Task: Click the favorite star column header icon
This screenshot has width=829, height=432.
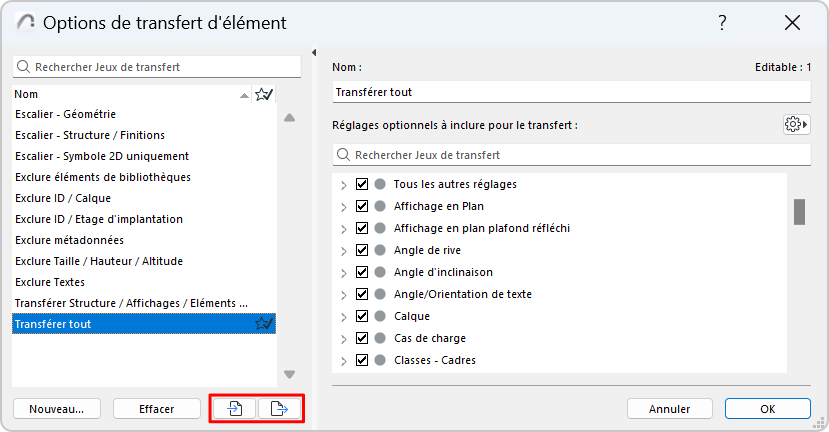Action: (x=264, y=94)
